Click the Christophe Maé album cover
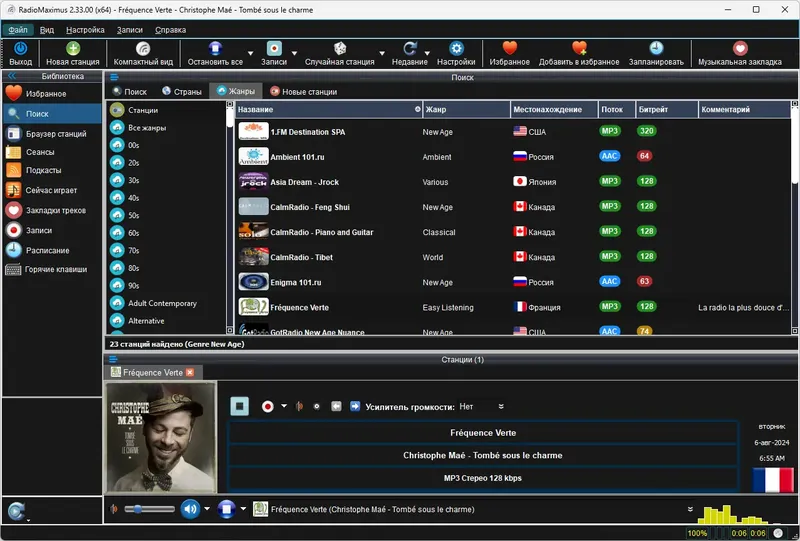Viewport: 800px width, 541px height. (161, 437)
